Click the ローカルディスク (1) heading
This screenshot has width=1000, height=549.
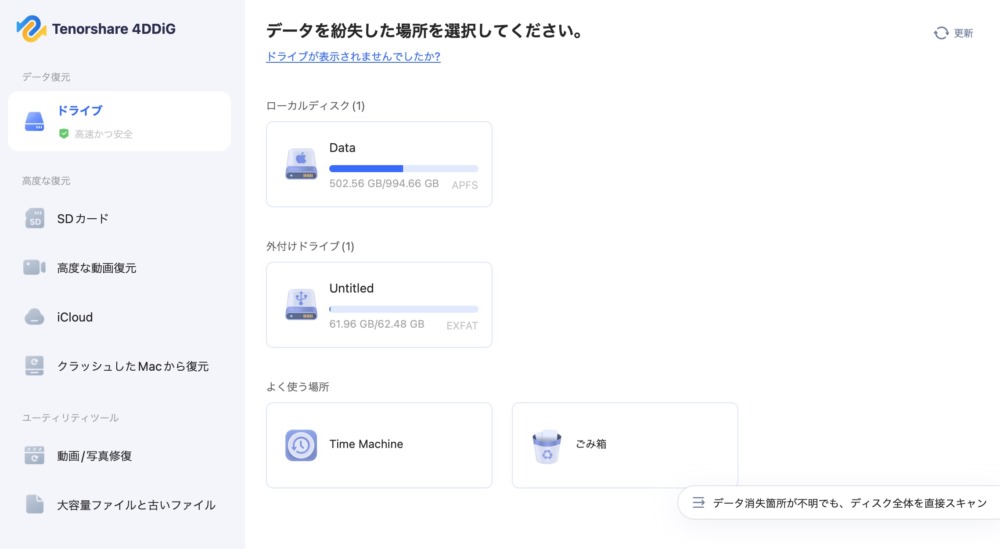pos(315,106)
